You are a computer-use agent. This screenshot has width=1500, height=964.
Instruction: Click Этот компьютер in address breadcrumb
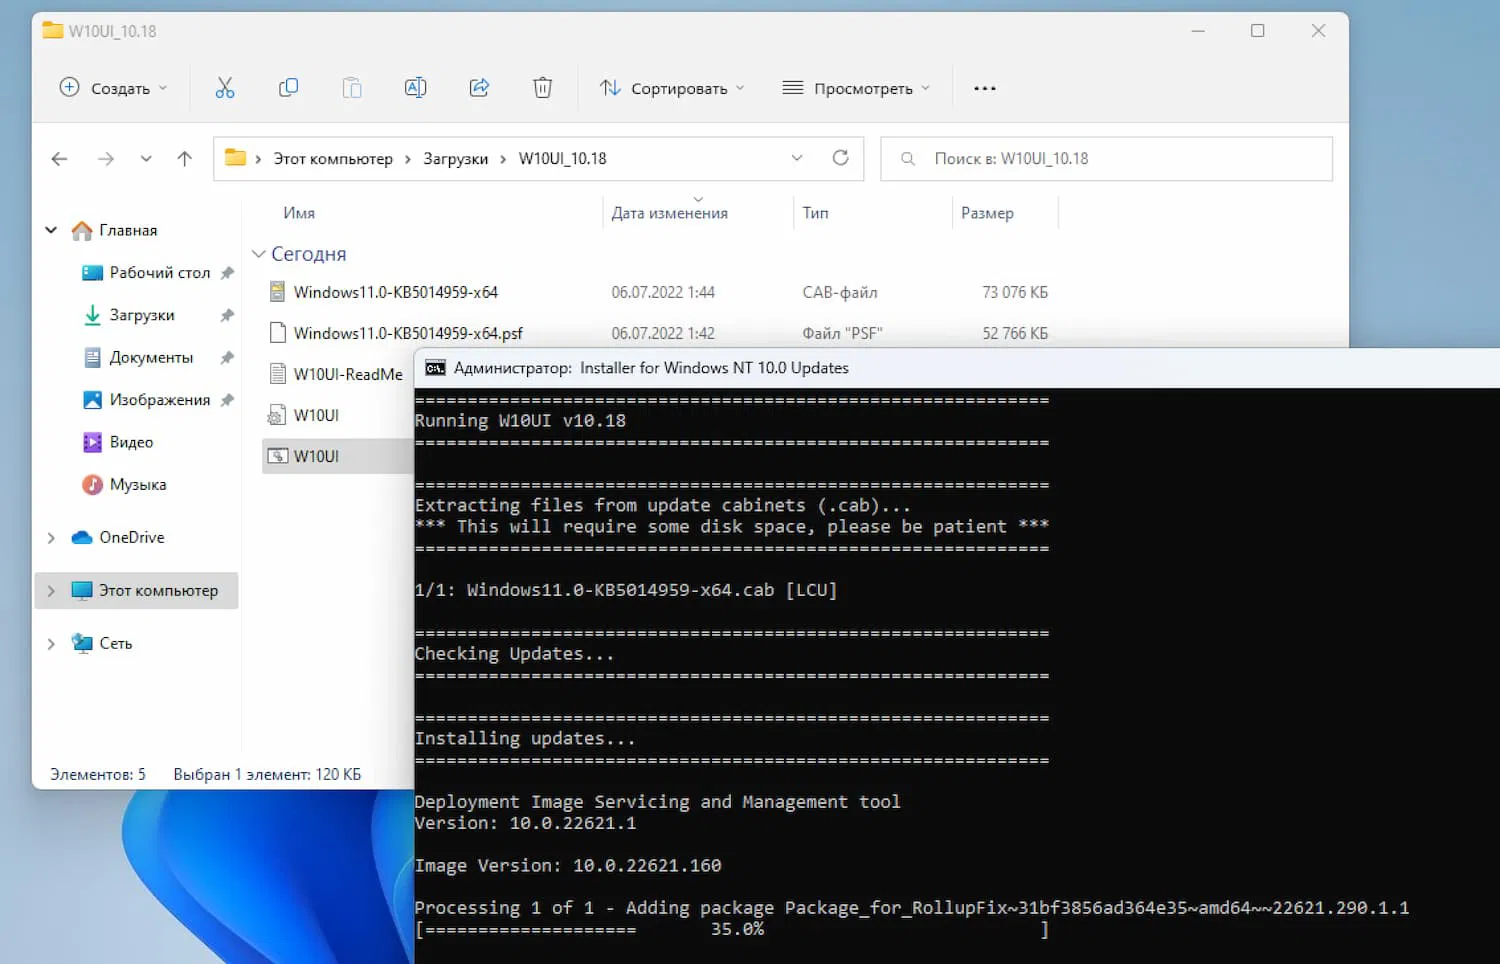point(333,159)
